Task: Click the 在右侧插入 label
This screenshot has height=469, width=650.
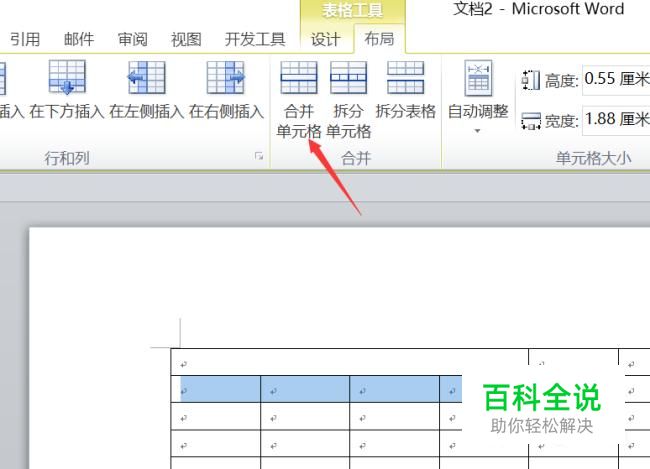Action: pyautogui.click(x=226, y=112)
